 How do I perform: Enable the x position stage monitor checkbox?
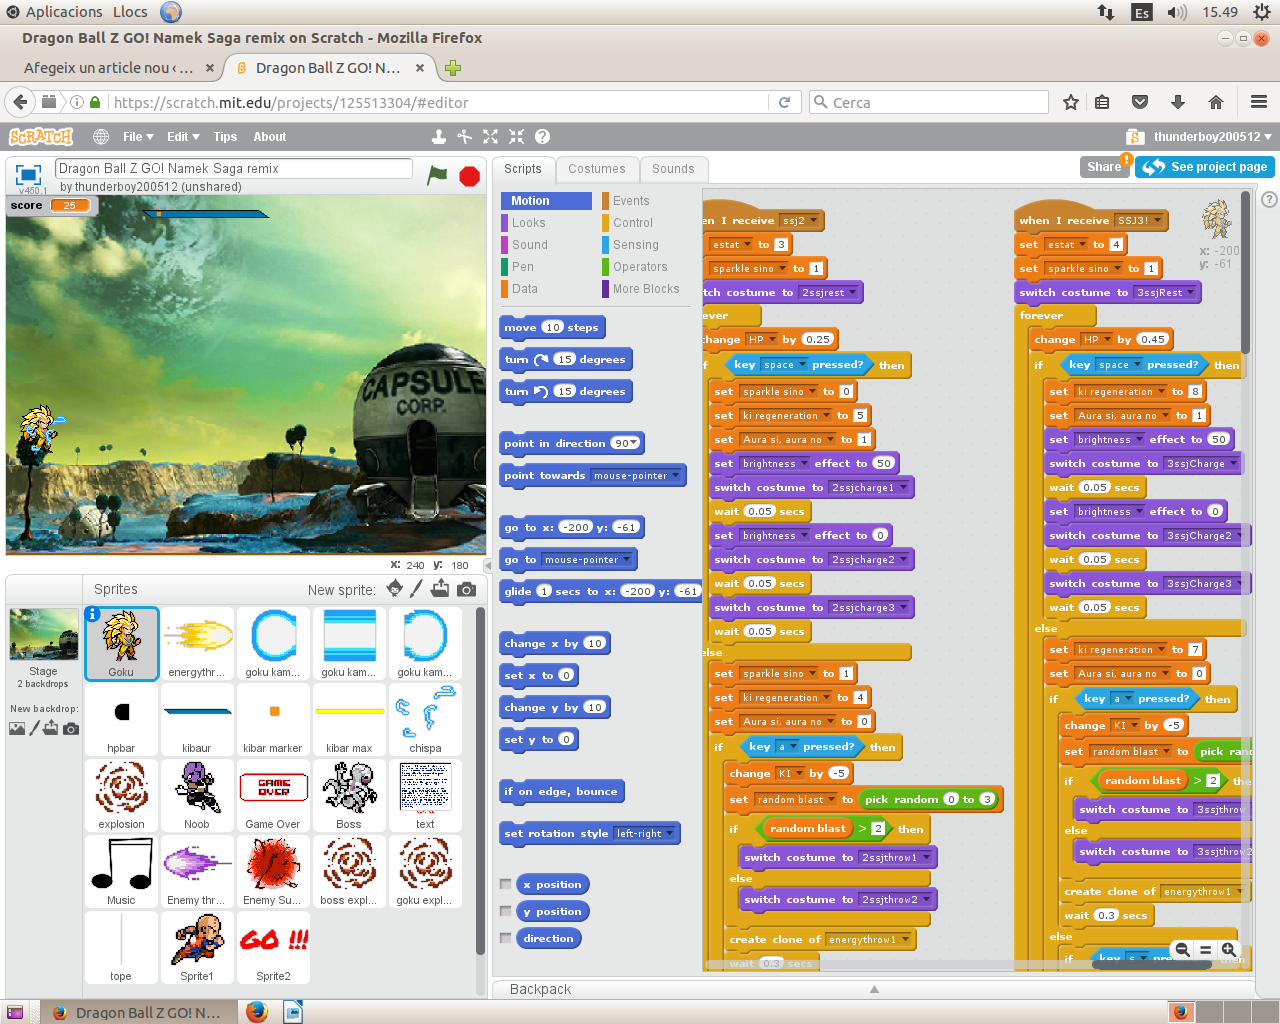(506, 884)
